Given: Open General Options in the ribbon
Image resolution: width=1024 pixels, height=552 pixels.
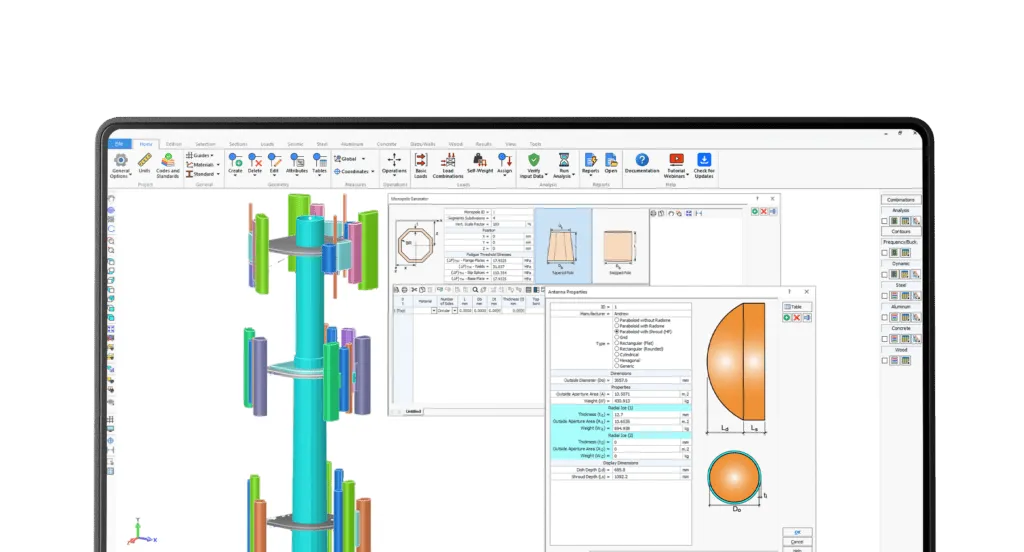Looking at the screenshot, I should [121, 165].
